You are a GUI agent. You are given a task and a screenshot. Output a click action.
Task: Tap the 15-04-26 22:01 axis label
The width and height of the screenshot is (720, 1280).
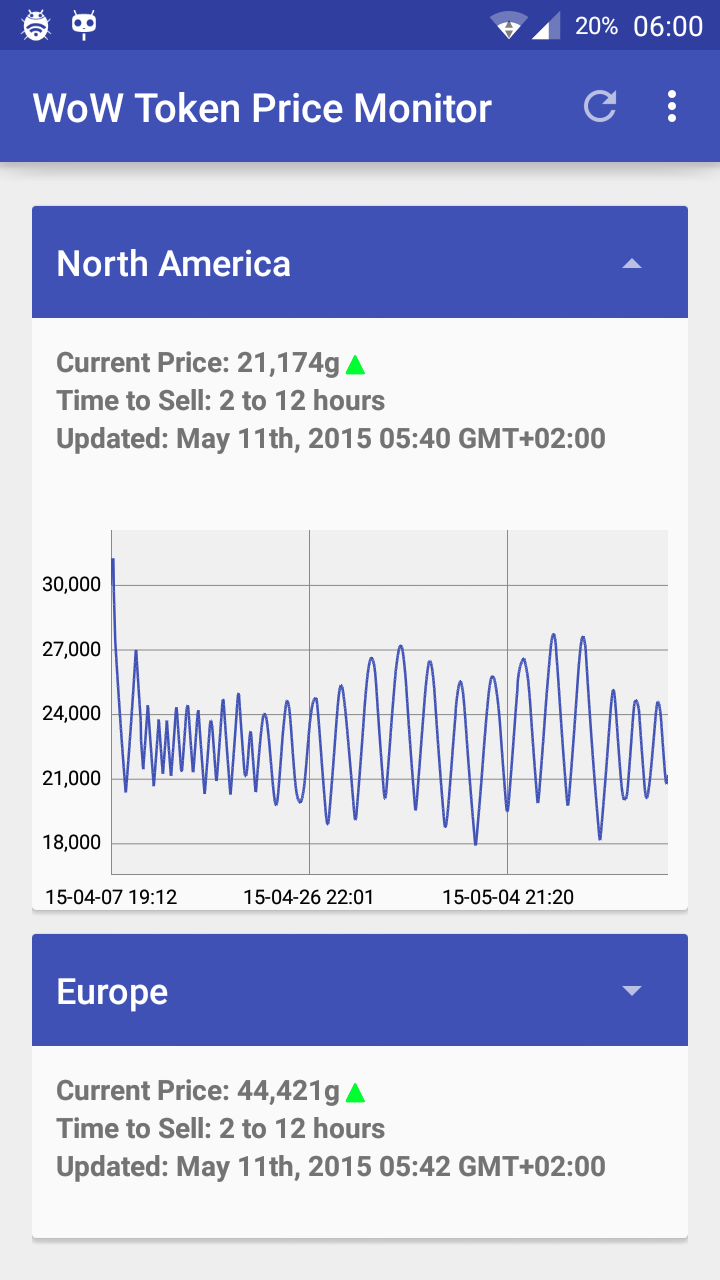pos(308,897)
